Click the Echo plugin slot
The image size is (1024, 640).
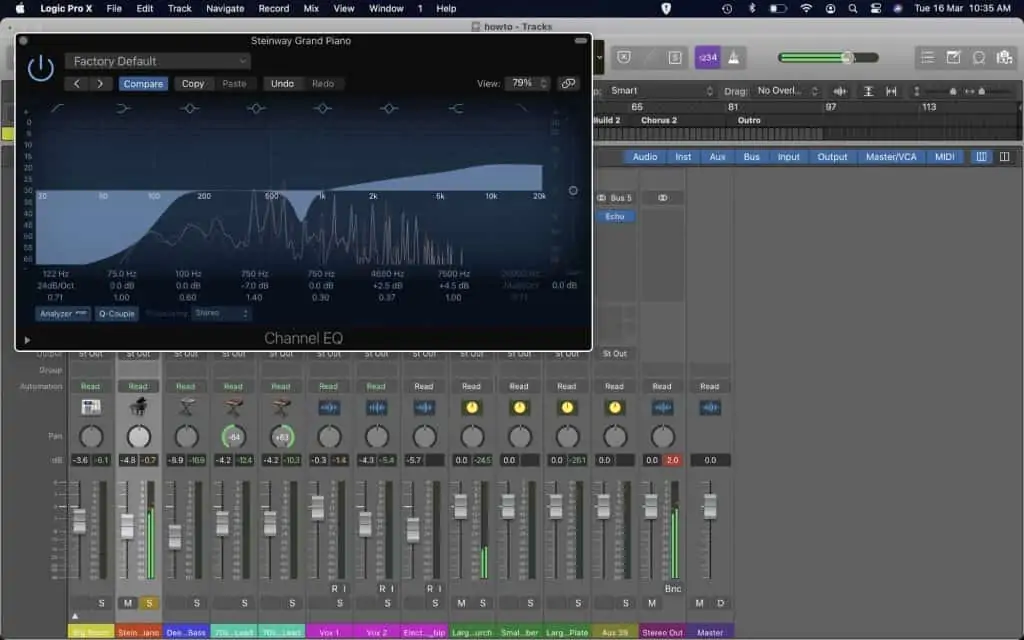615,216
